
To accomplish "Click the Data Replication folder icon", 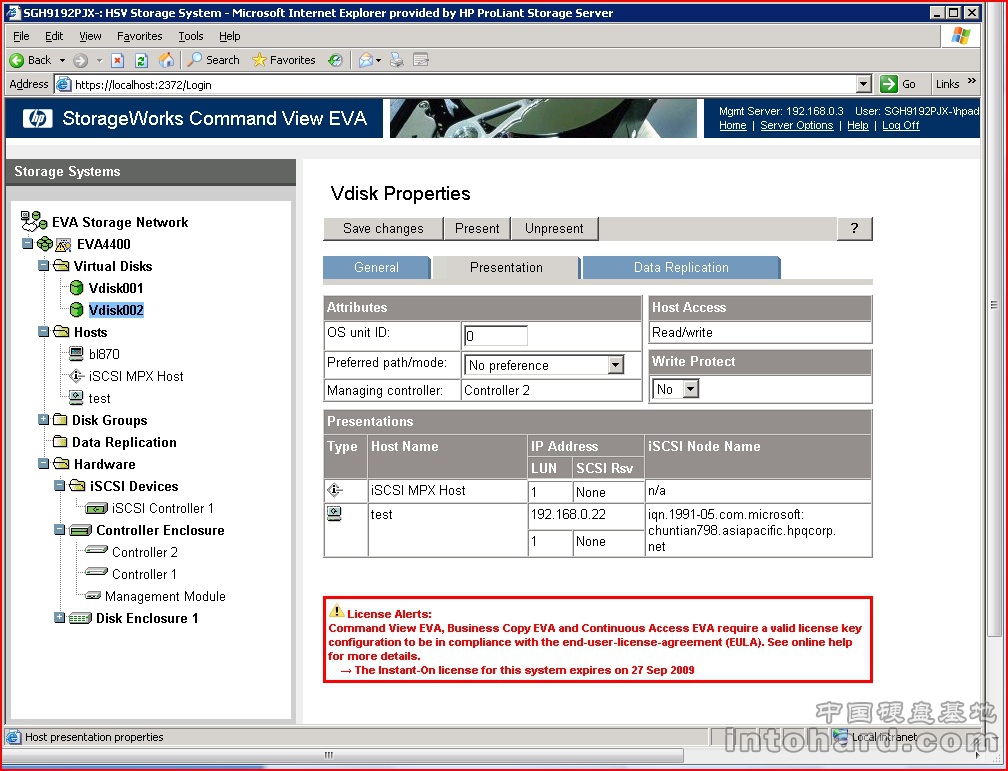I will click(60, 441).
